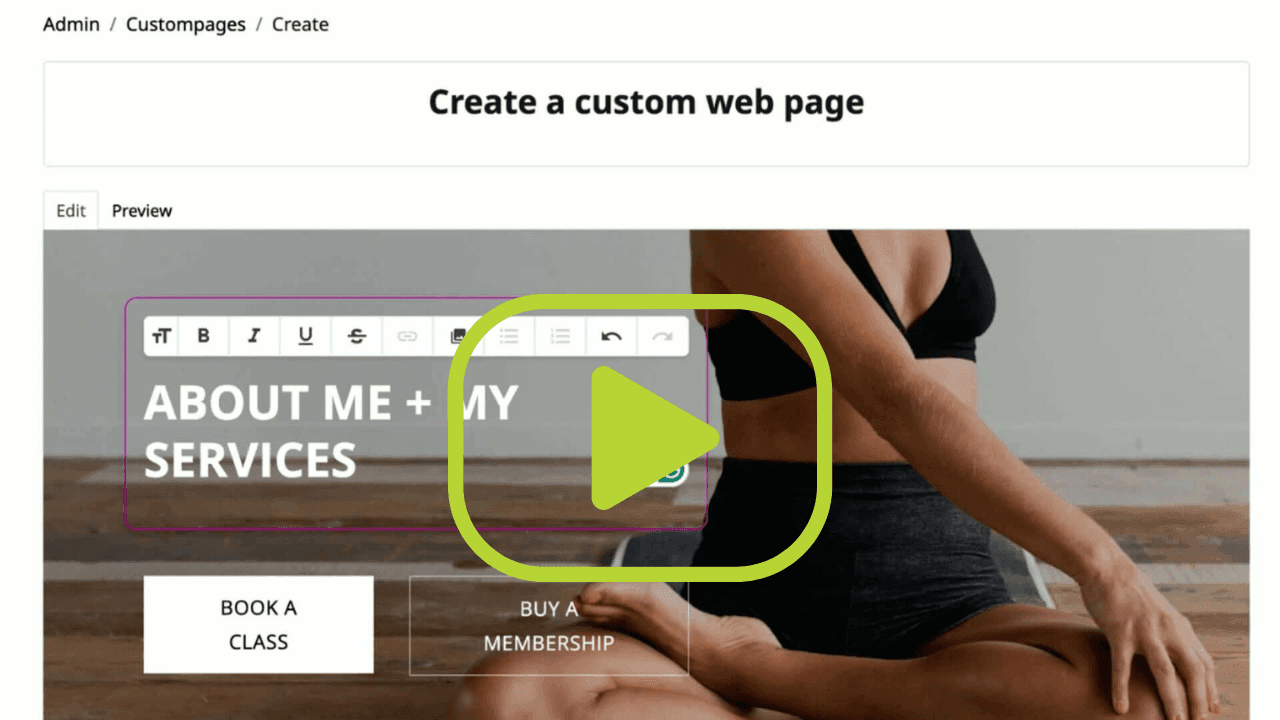Screen dimensions: 1280x720
Task: Open the text size formatting tool
Action: [161, 336]
